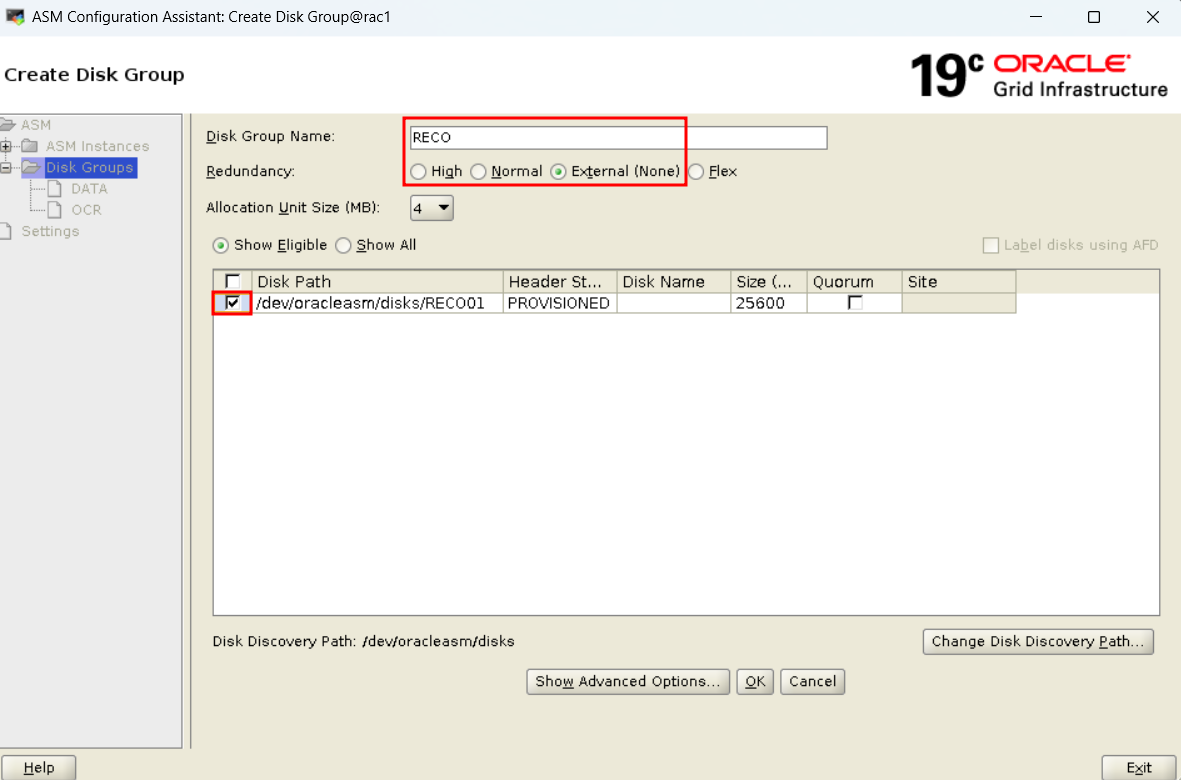Click the PROVISIONED status cell
The height and width of the screenshot is (780, 1181).
[560, 303]
